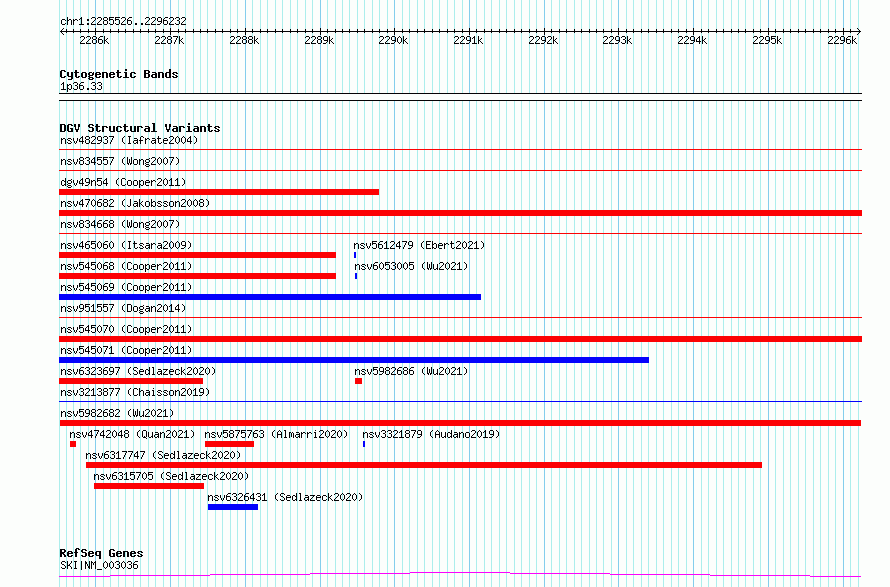The image size is (890, 587).
Task: Click nsv465060 (Itsara2009) variant label
Action: pyautogui.click(x=126, y=245)
